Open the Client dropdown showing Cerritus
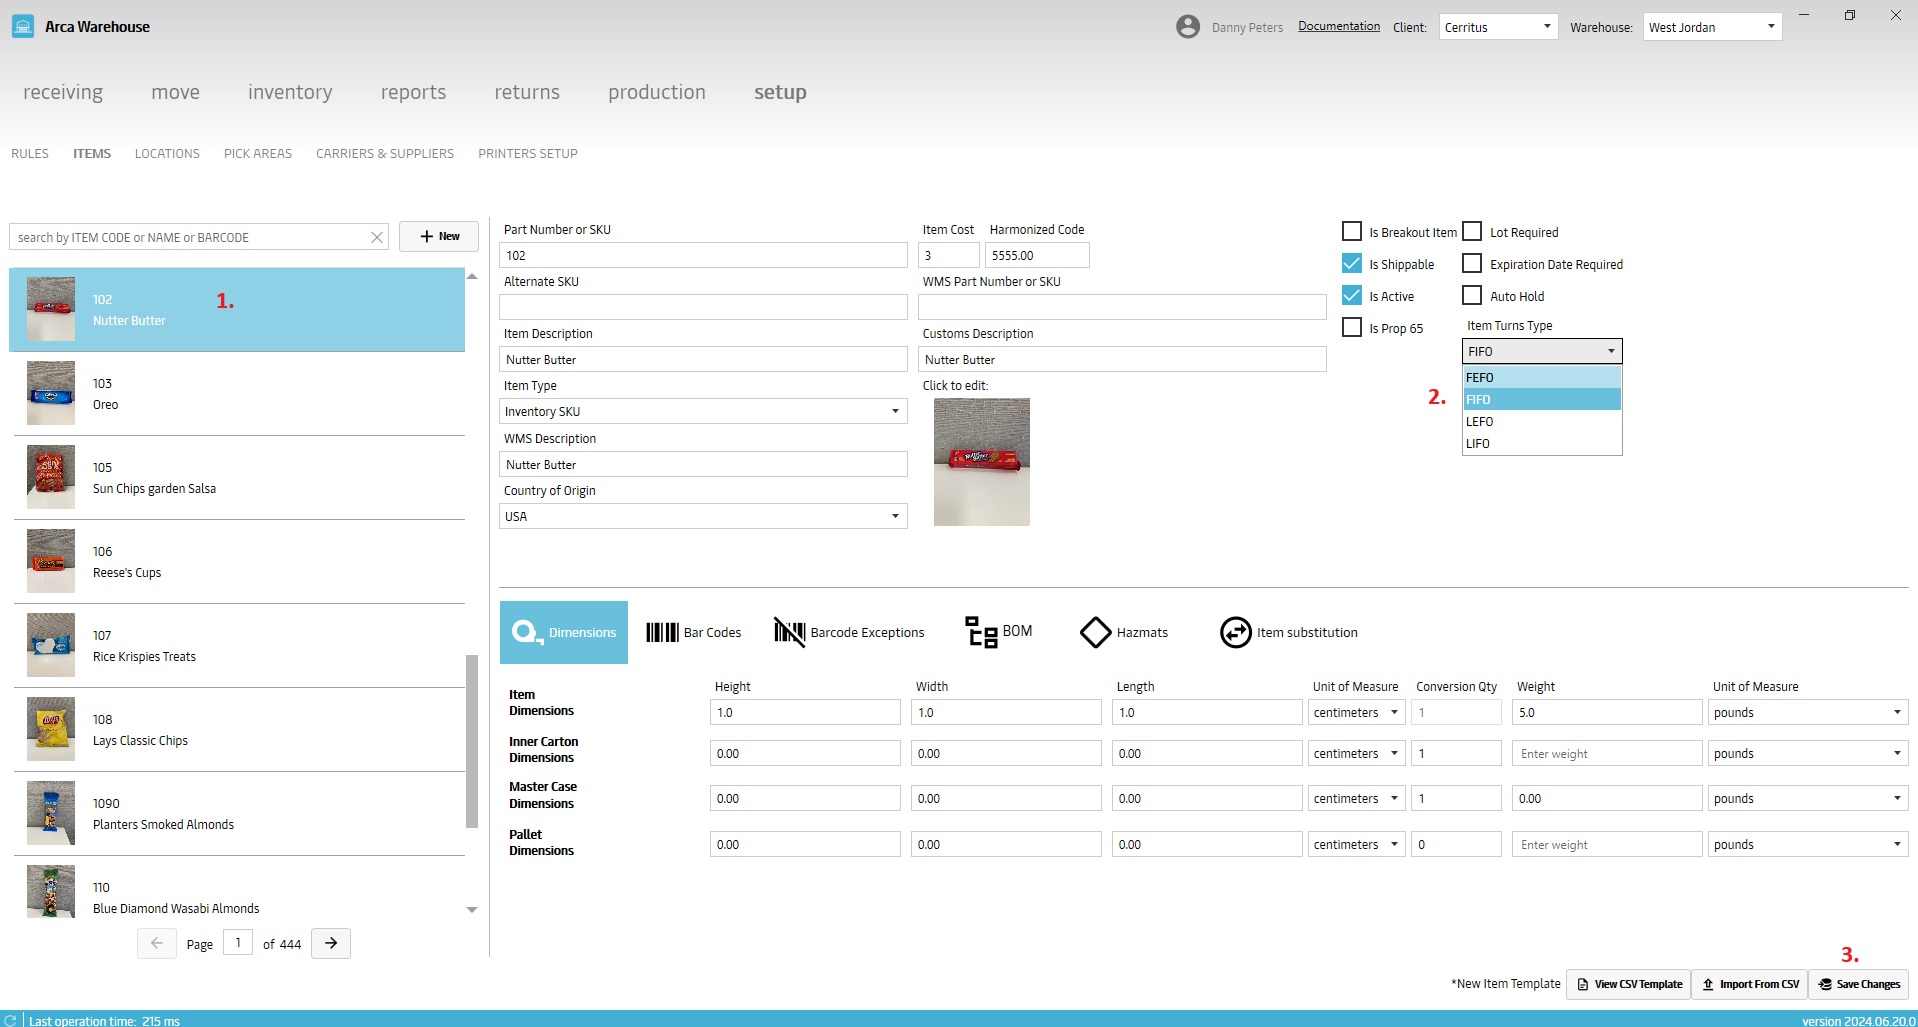1918x1027 pixels. [x=1498, y=27]
